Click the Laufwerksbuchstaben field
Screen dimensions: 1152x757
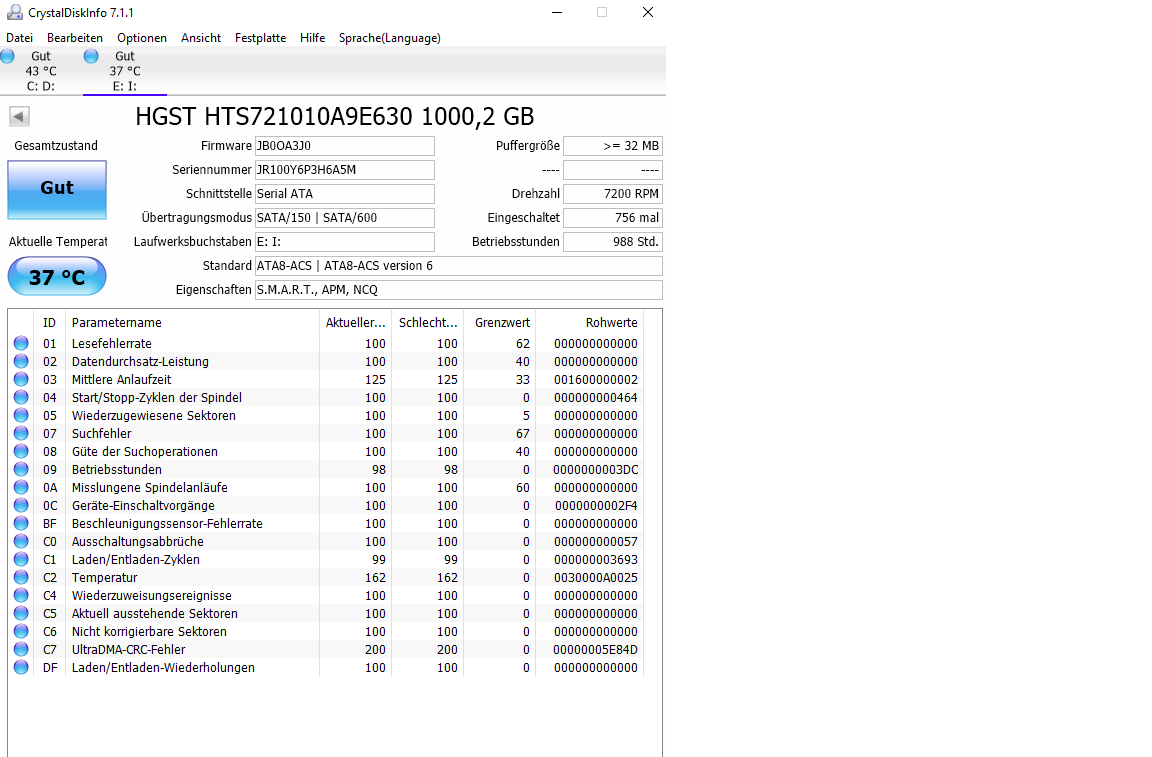tap(345, 242)
